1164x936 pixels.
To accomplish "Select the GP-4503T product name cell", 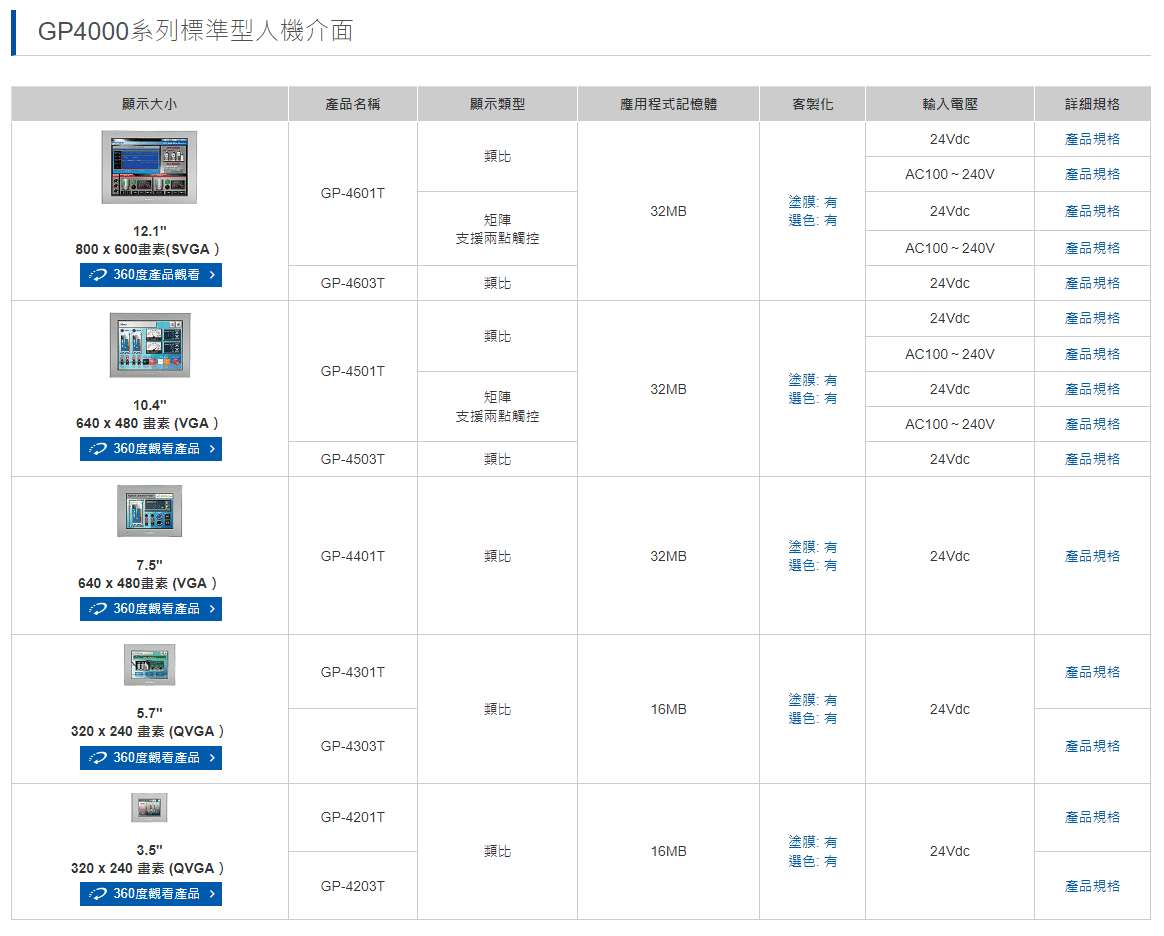I will (x=353, y=459).
